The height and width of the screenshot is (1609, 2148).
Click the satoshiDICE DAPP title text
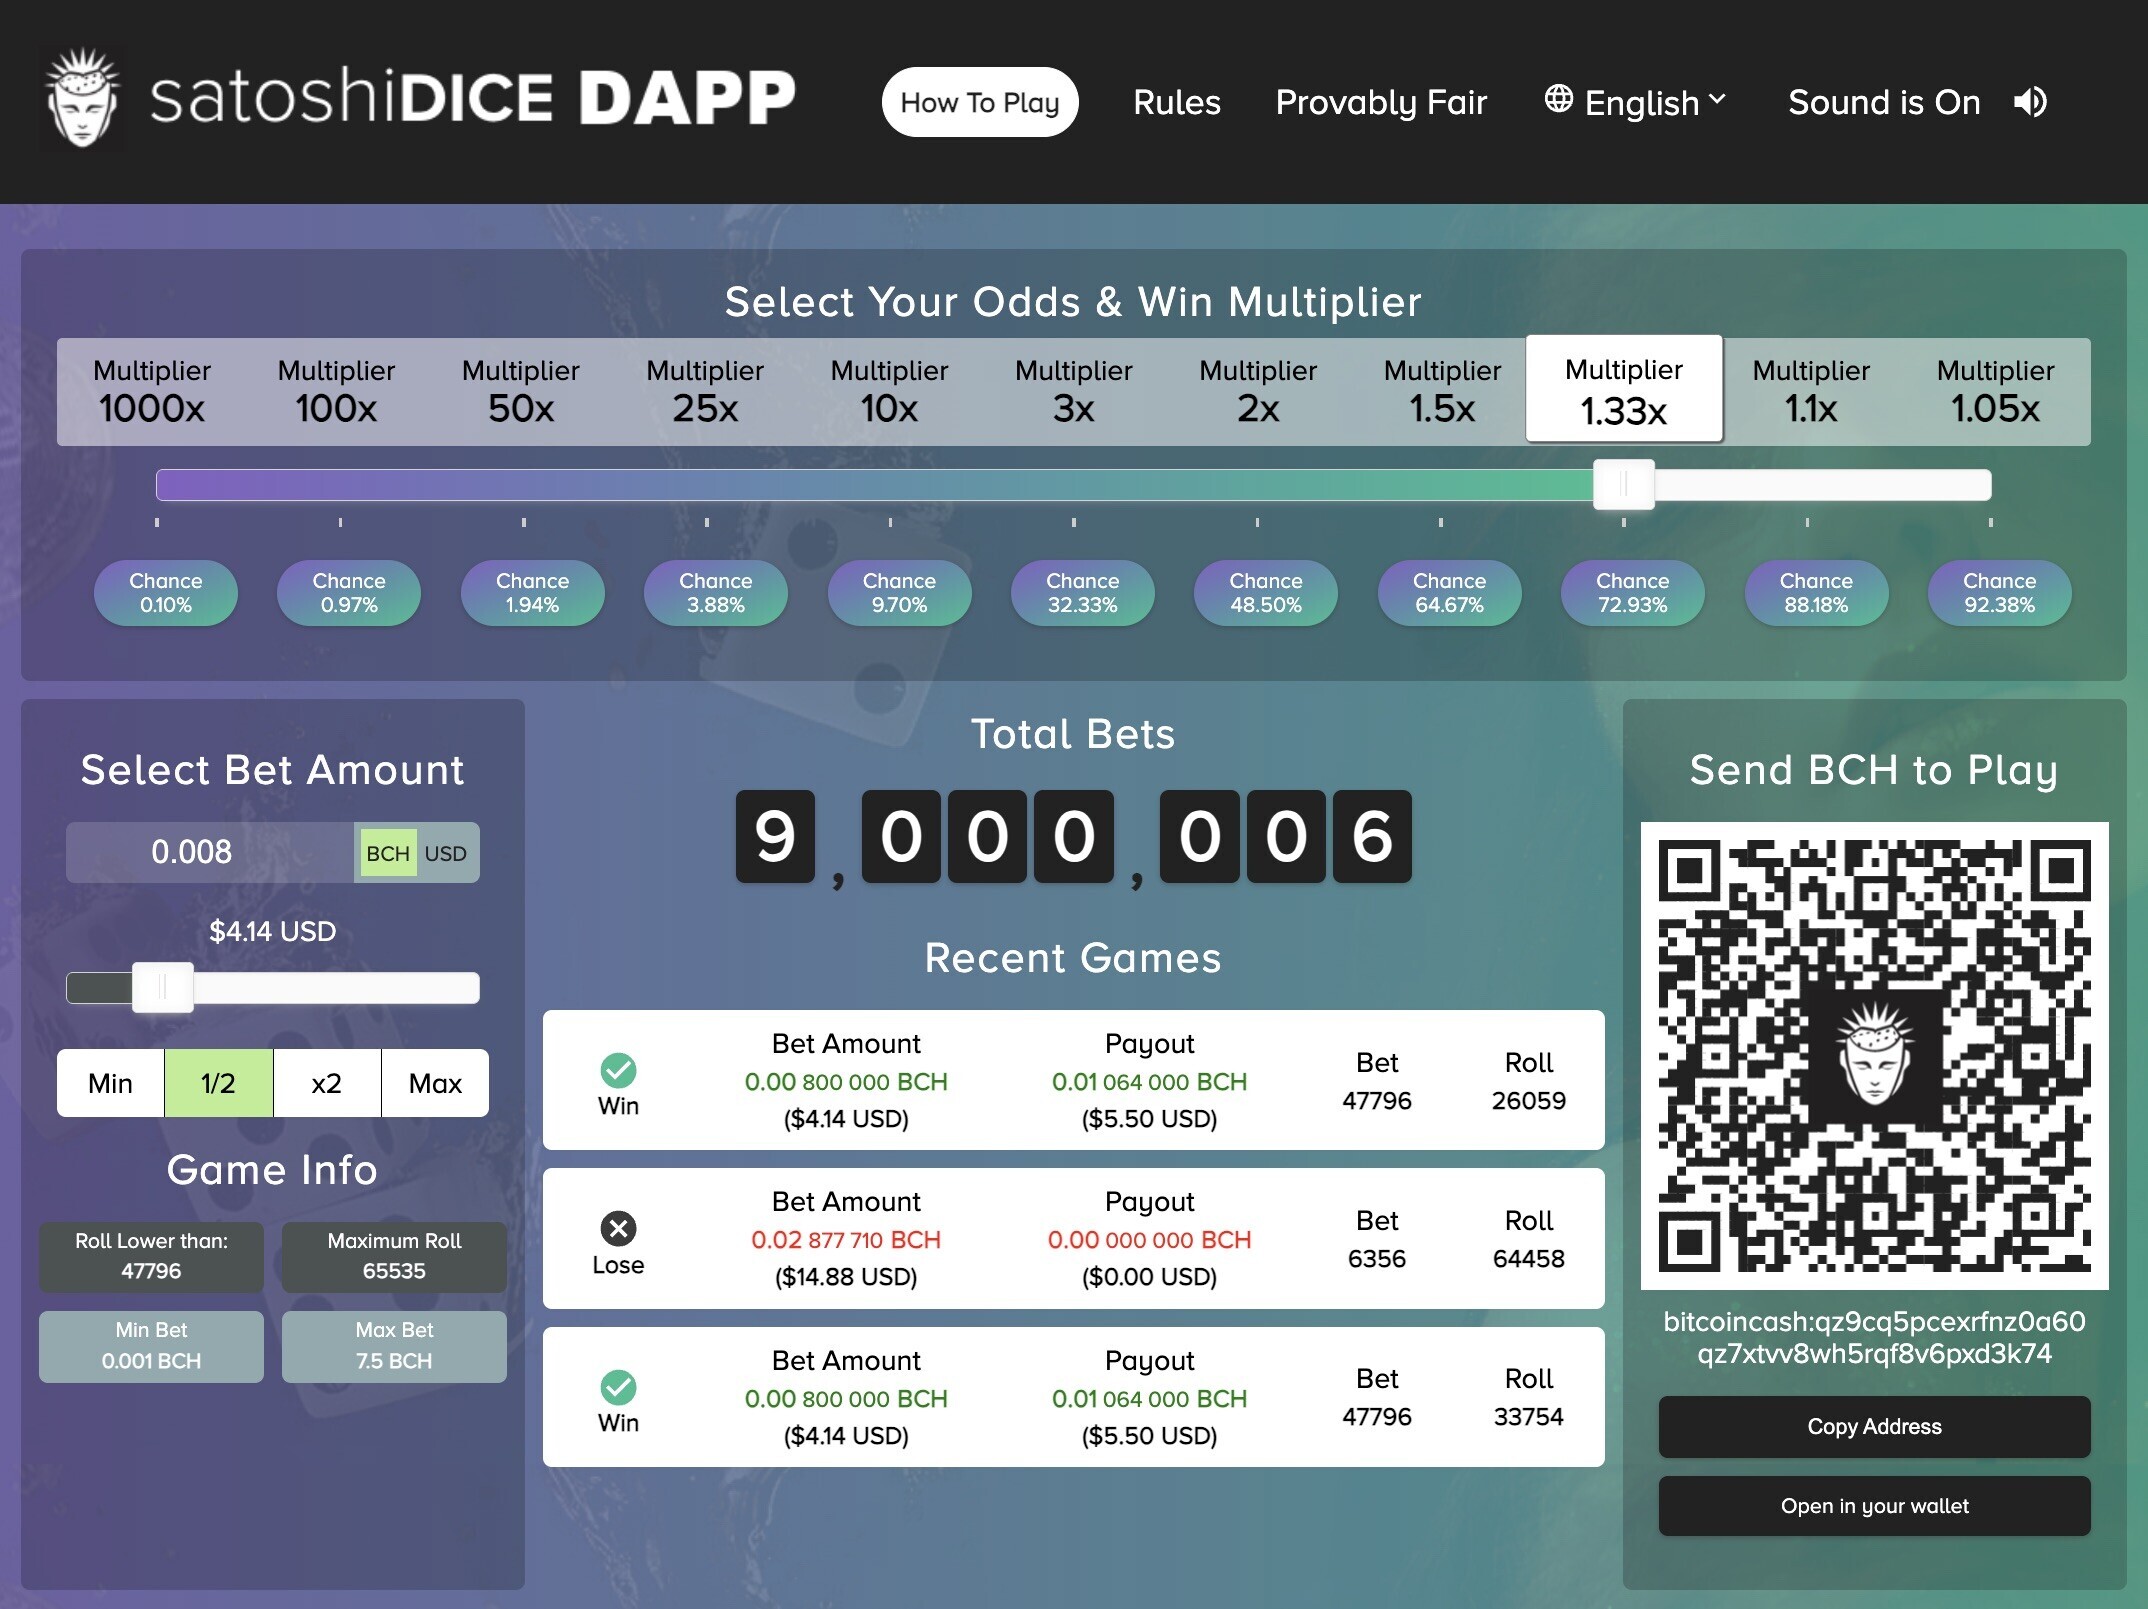[472, 98]
